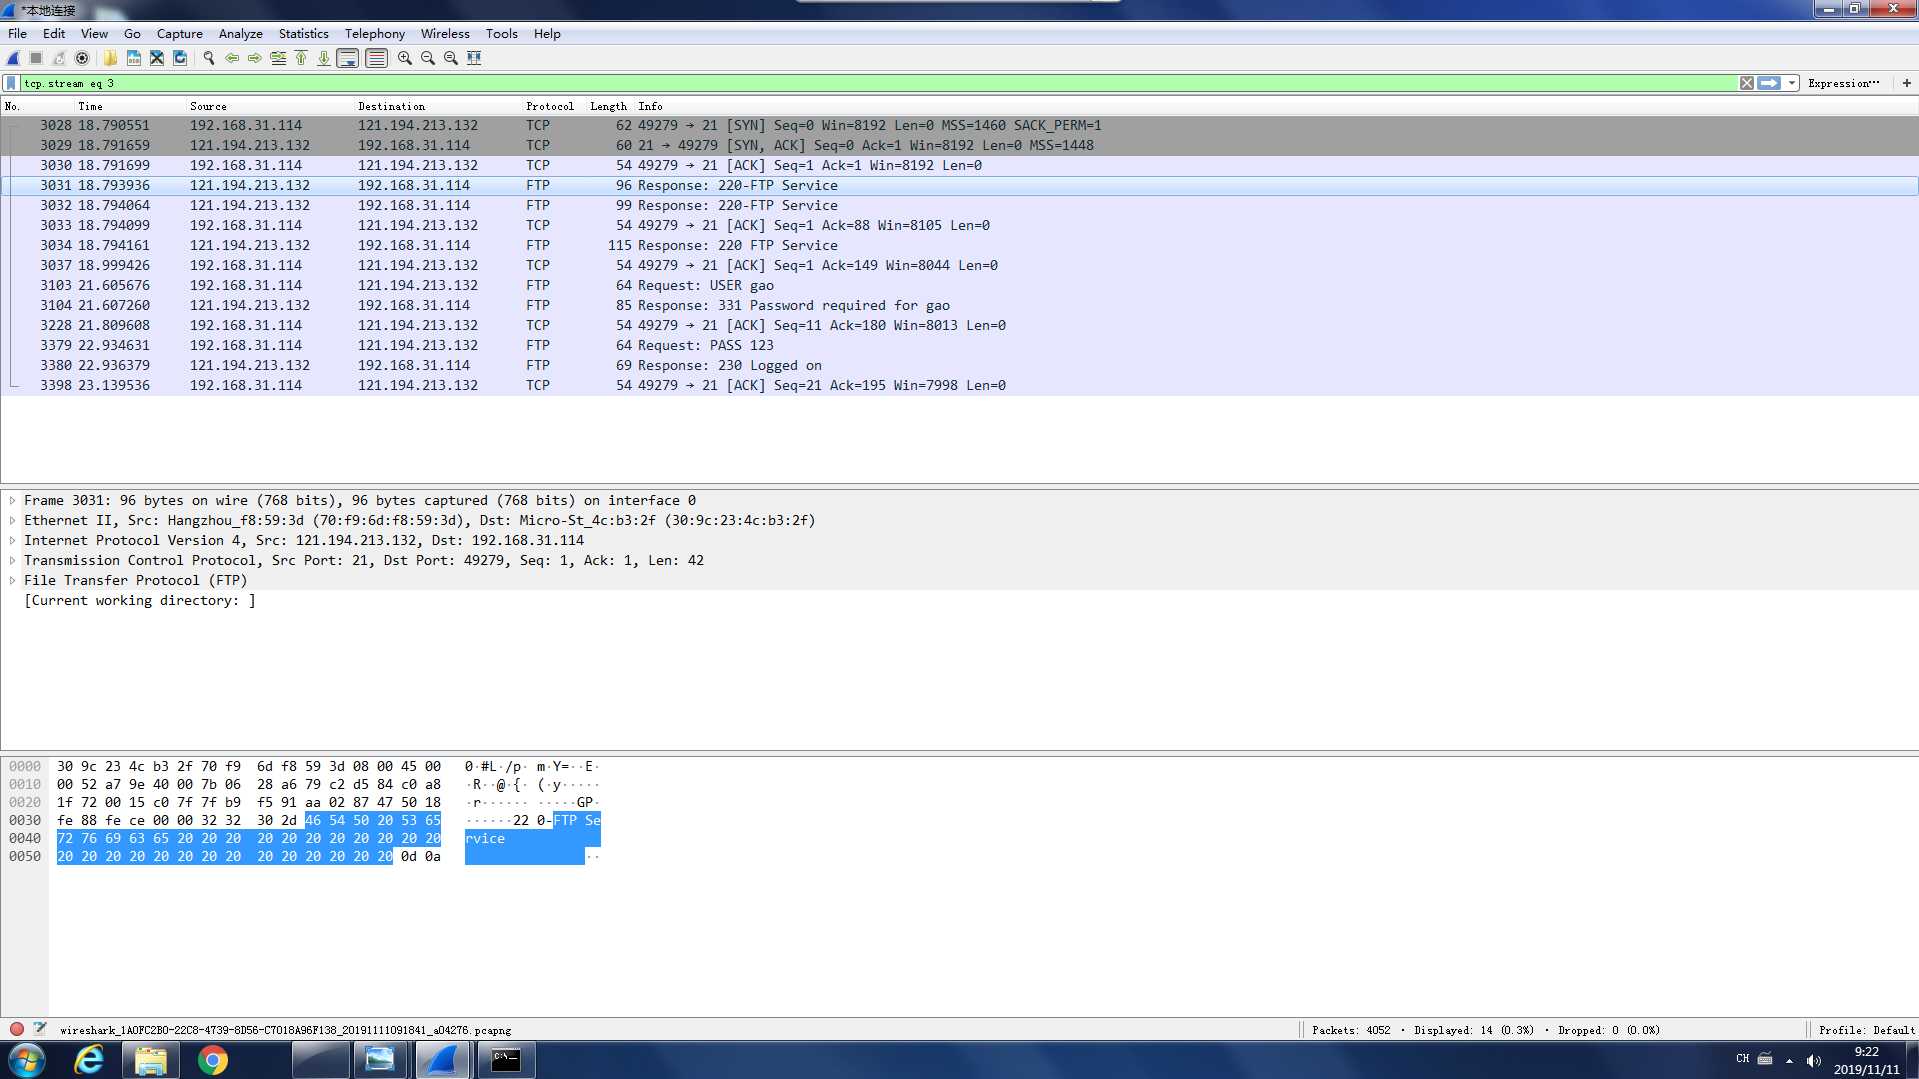Image resolution: width=1919 pixels, height=1079 pixels.
Task: Select packet 3103 Request: USER gao
Action: coord(960,285)
